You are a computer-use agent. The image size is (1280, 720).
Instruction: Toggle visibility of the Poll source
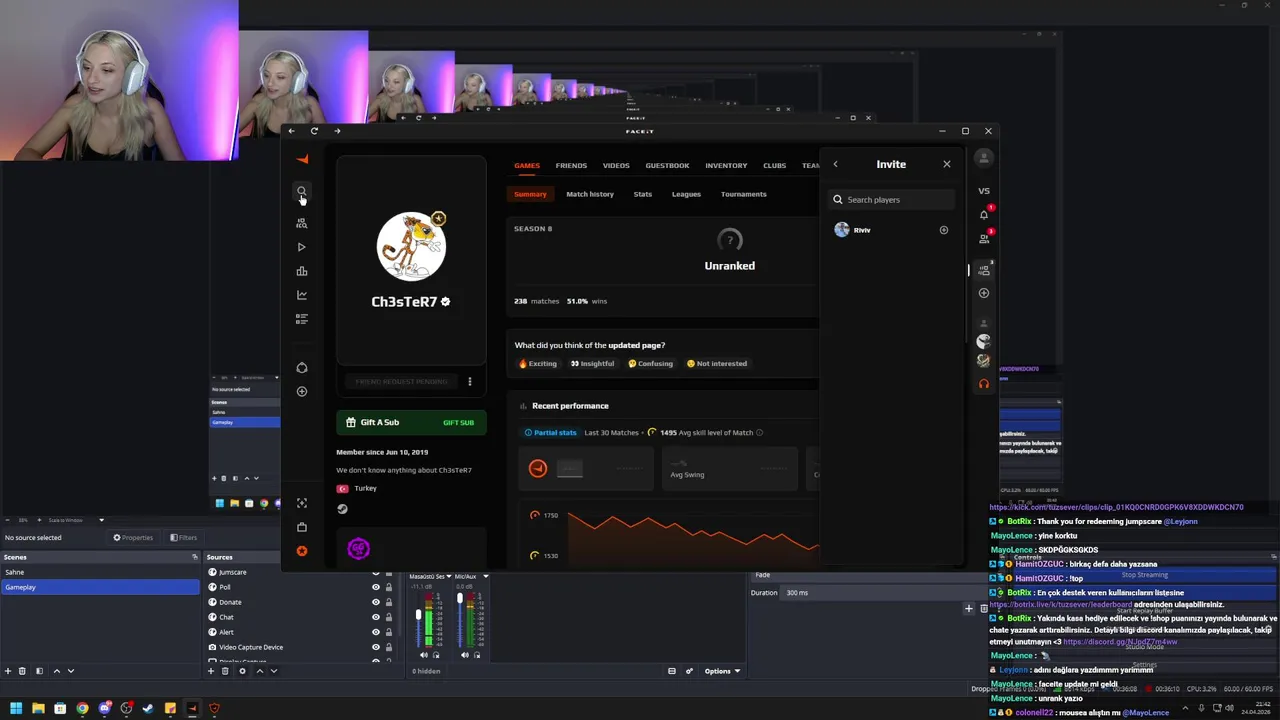coord(376,587)
